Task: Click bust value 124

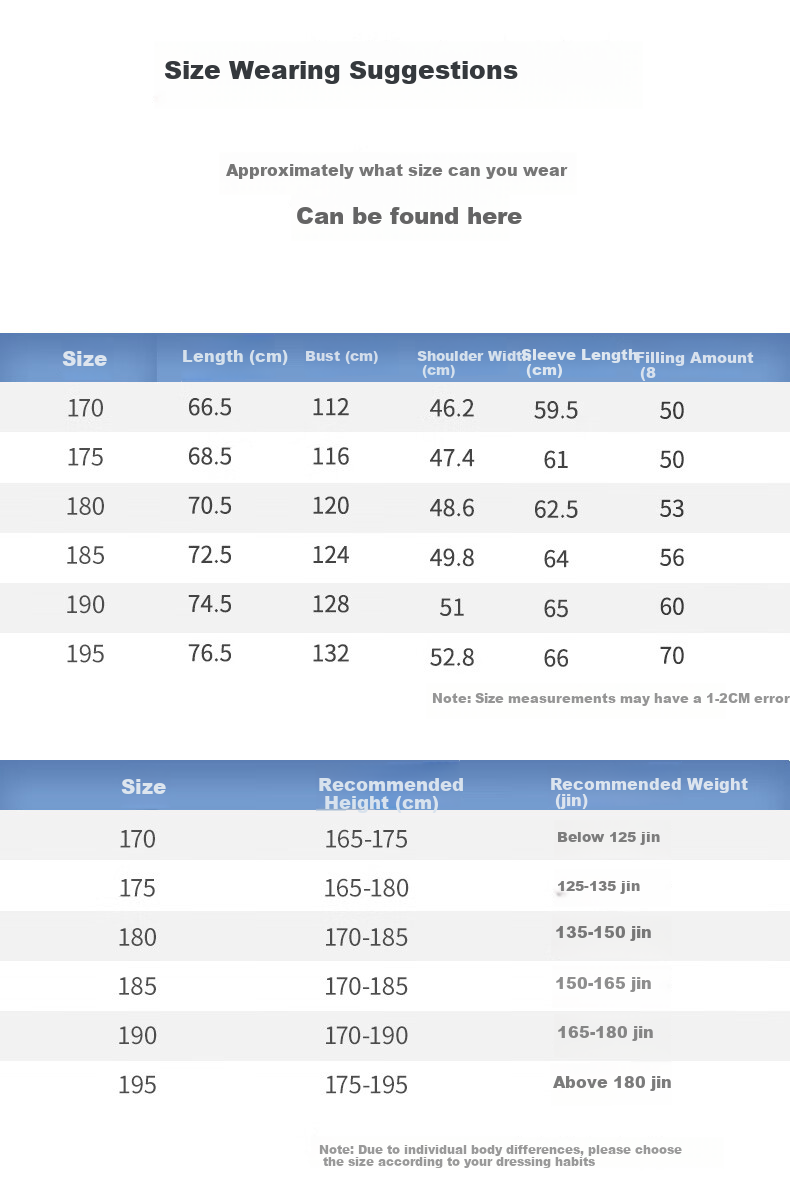Action: (x=331, y=555)
